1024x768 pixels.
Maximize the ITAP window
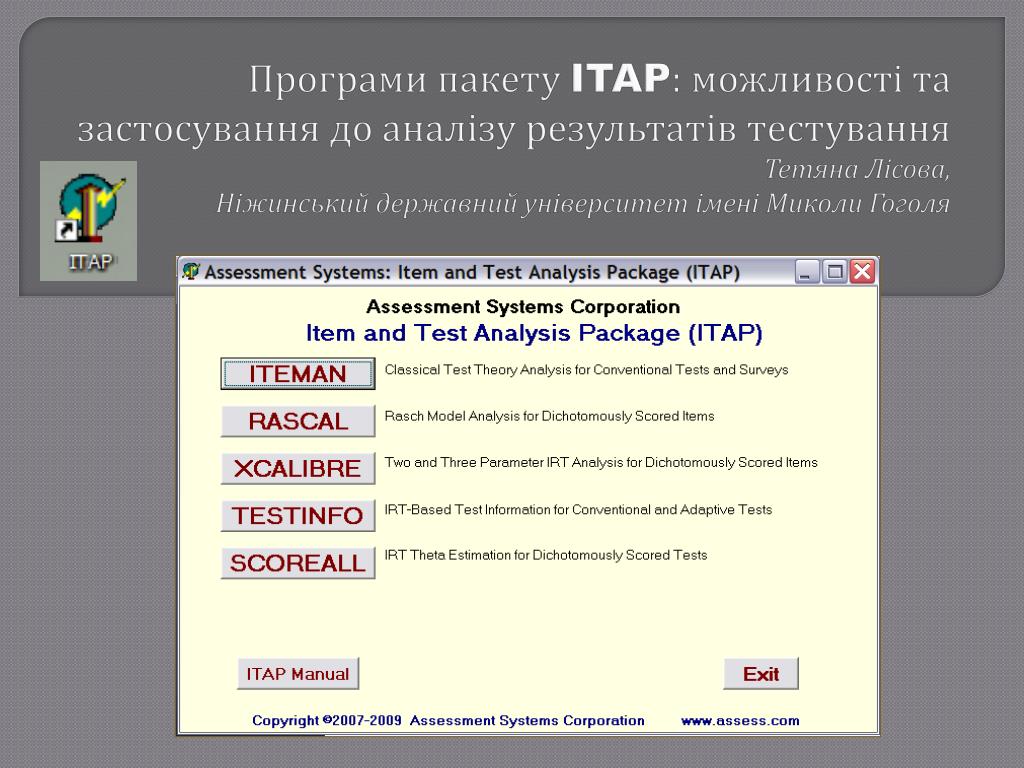pyautogui.click(x=835, y=272)
